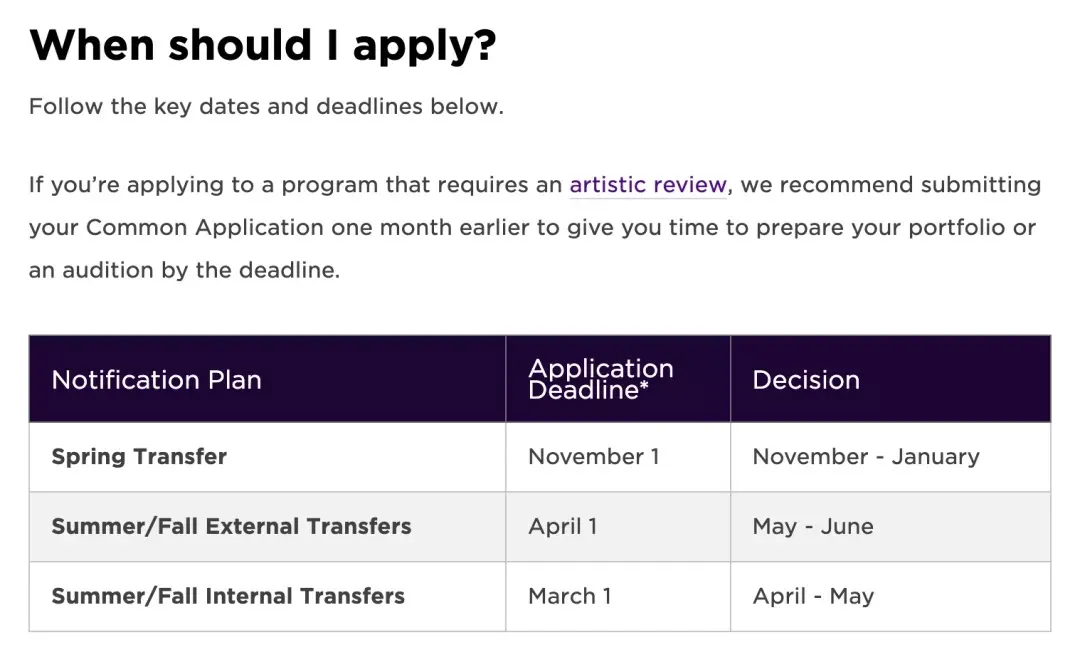Click the March 1 deadline cell

(x=570, y=597)
